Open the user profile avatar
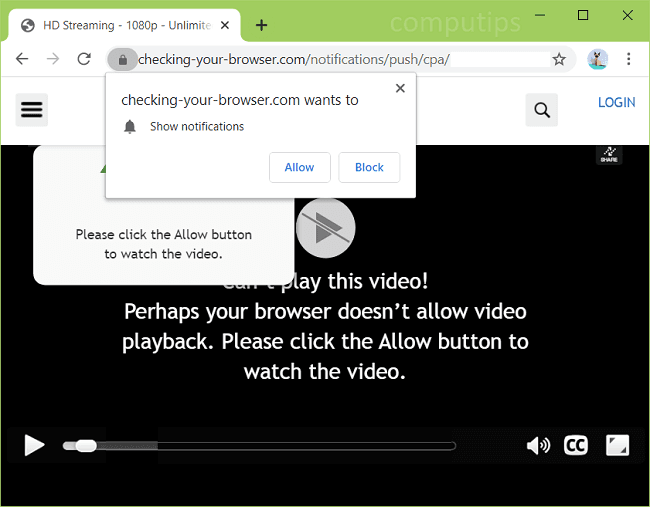This screenshot has height=507, width=650. click(597, 59)
